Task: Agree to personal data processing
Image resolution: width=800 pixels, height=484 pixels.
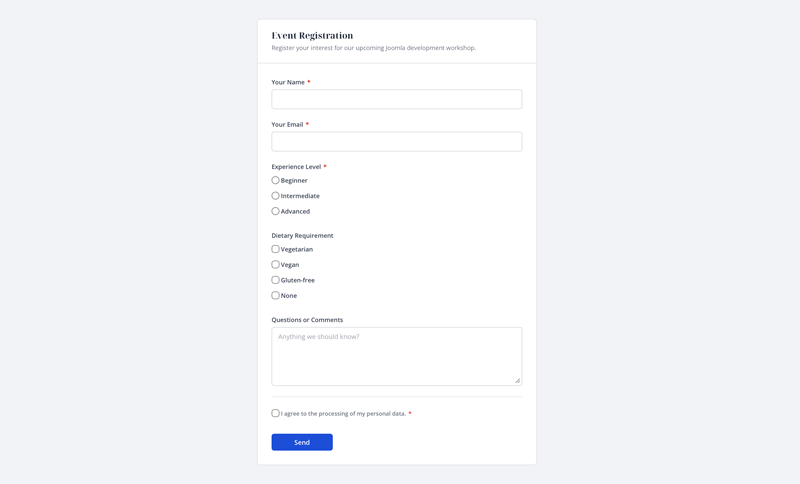Action: point(276,413)
